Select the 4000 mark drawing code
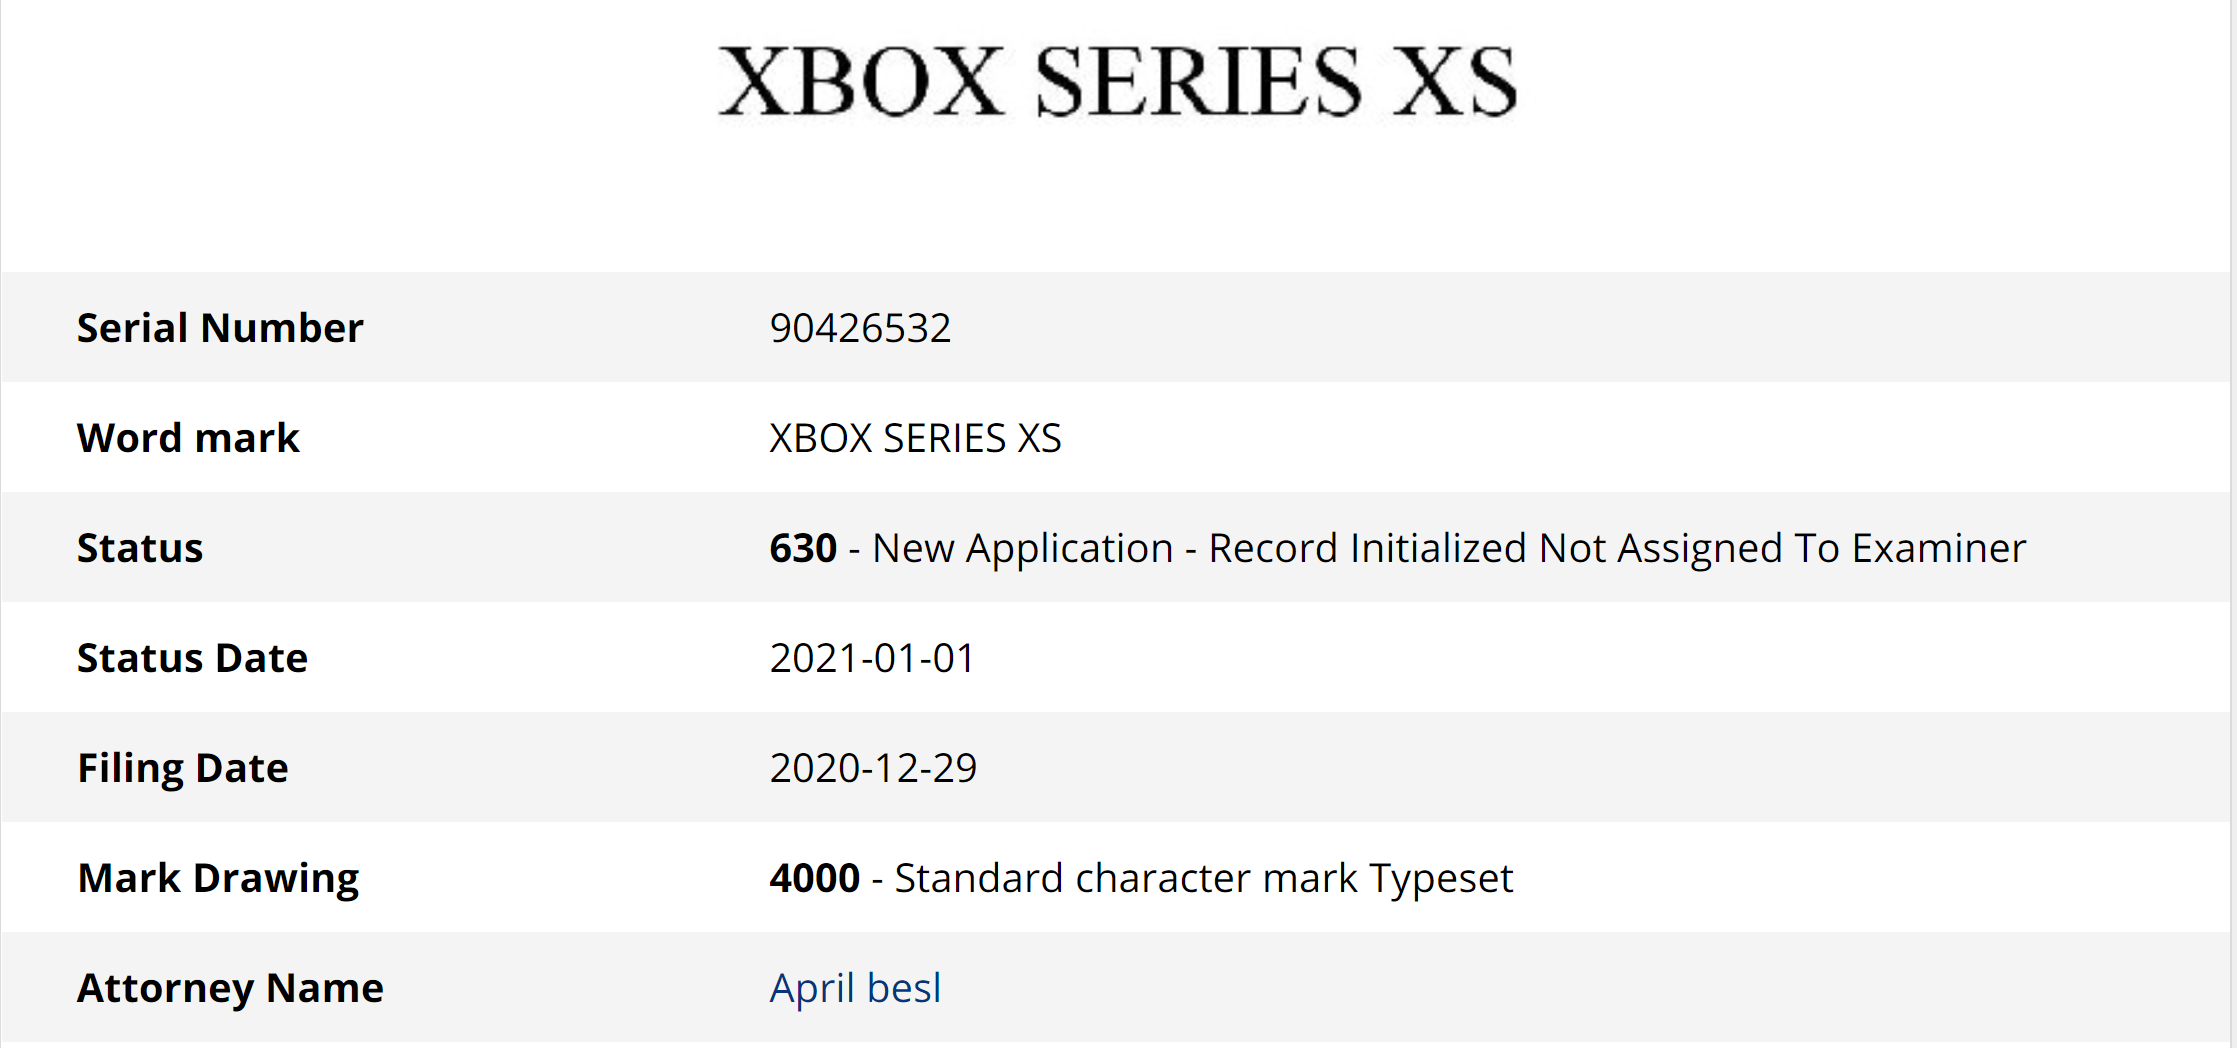Screen dimensions: 2237x1048 814,878
